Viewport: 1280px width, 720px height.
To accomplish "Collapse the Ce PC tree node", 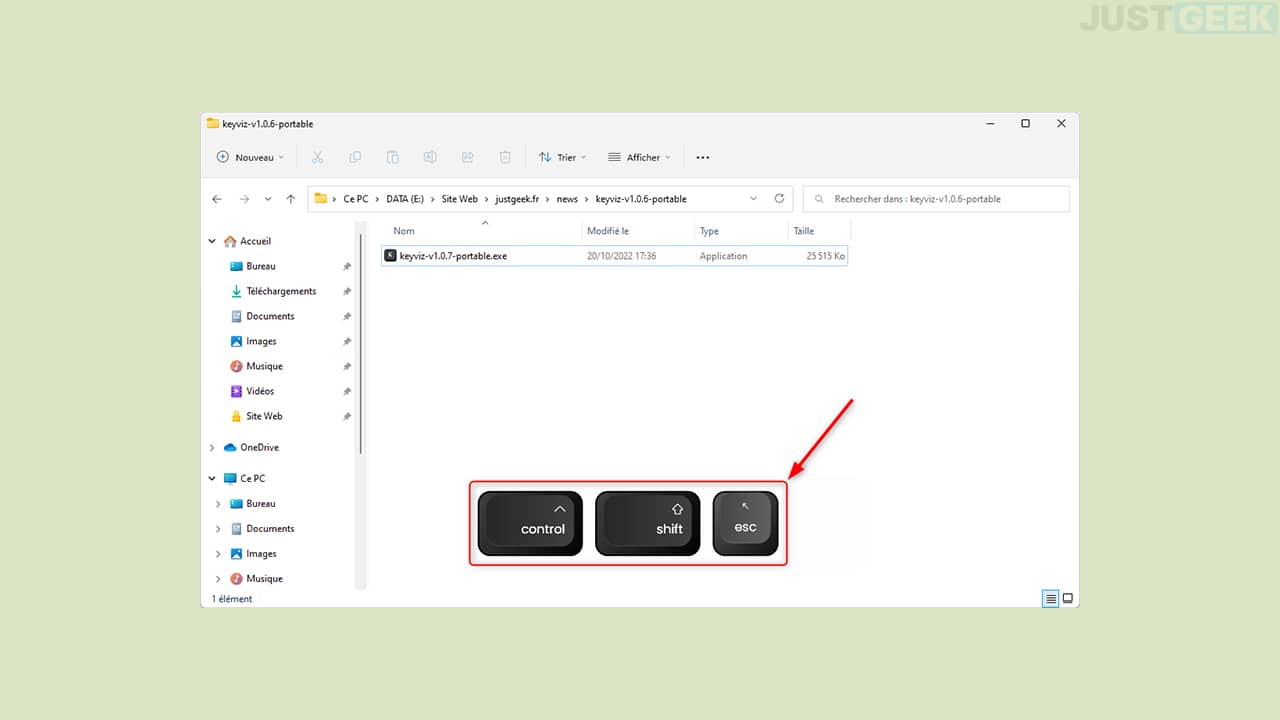I will tap(212, 479).
